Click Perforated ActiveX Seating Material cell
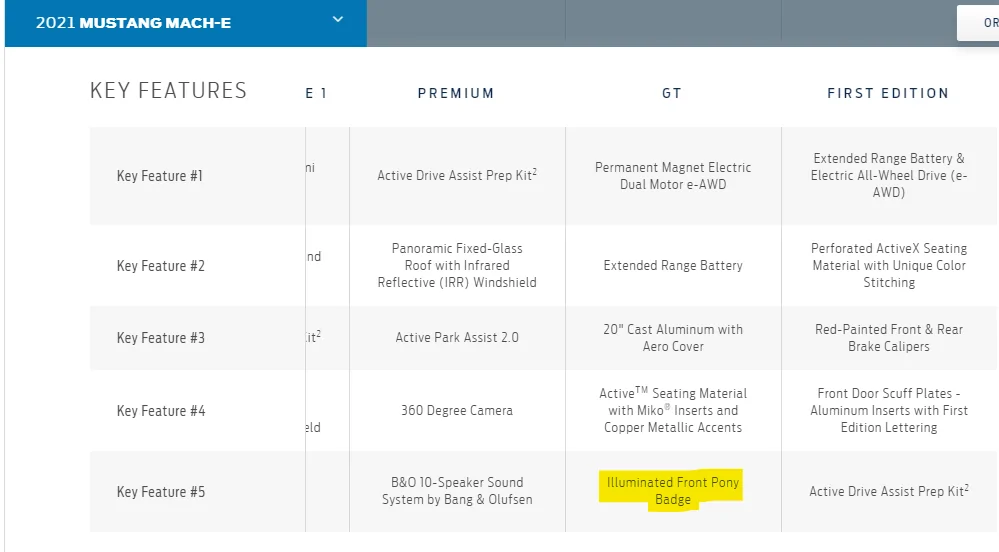The height and width of the screenshot is (552, 999). 889,265
